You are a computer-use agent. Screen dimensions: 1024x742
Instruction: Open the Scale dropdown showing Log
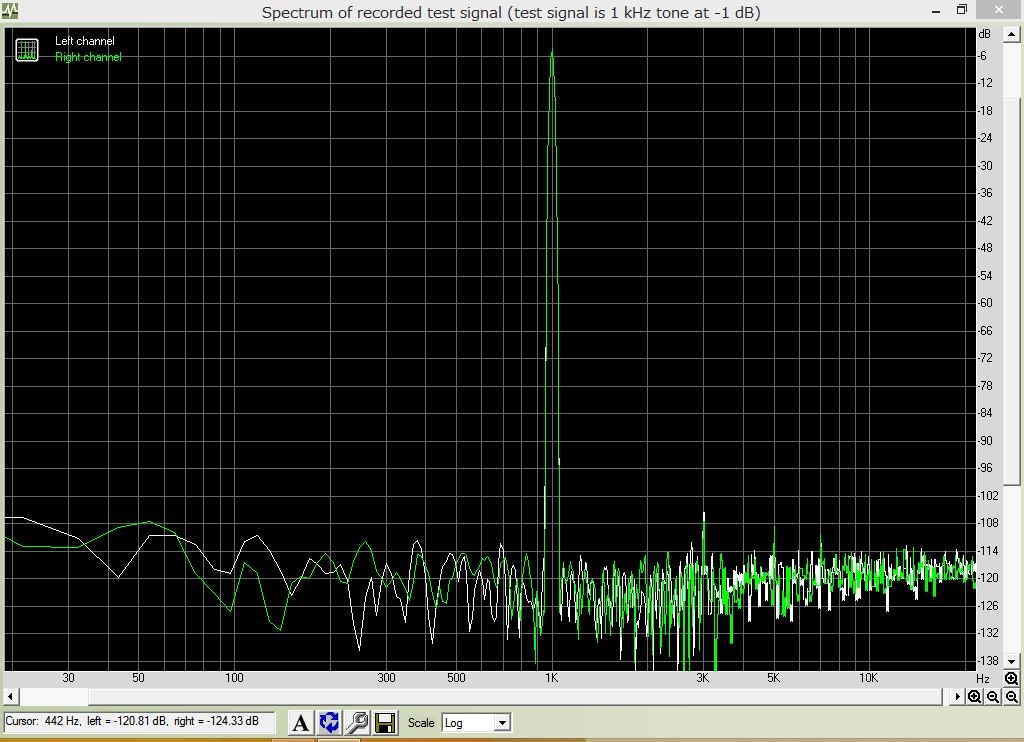coord(476,722)
